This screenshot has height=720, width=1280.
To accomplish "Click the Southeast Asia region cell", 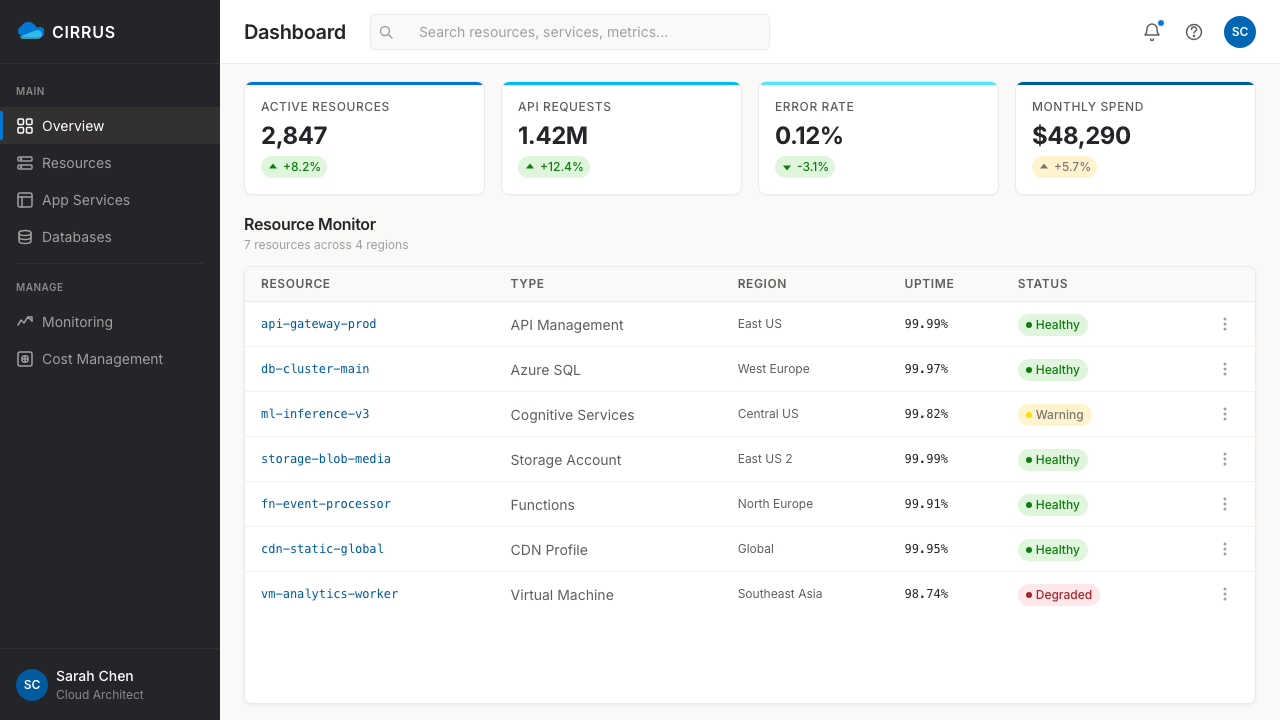I will point(780,594).
